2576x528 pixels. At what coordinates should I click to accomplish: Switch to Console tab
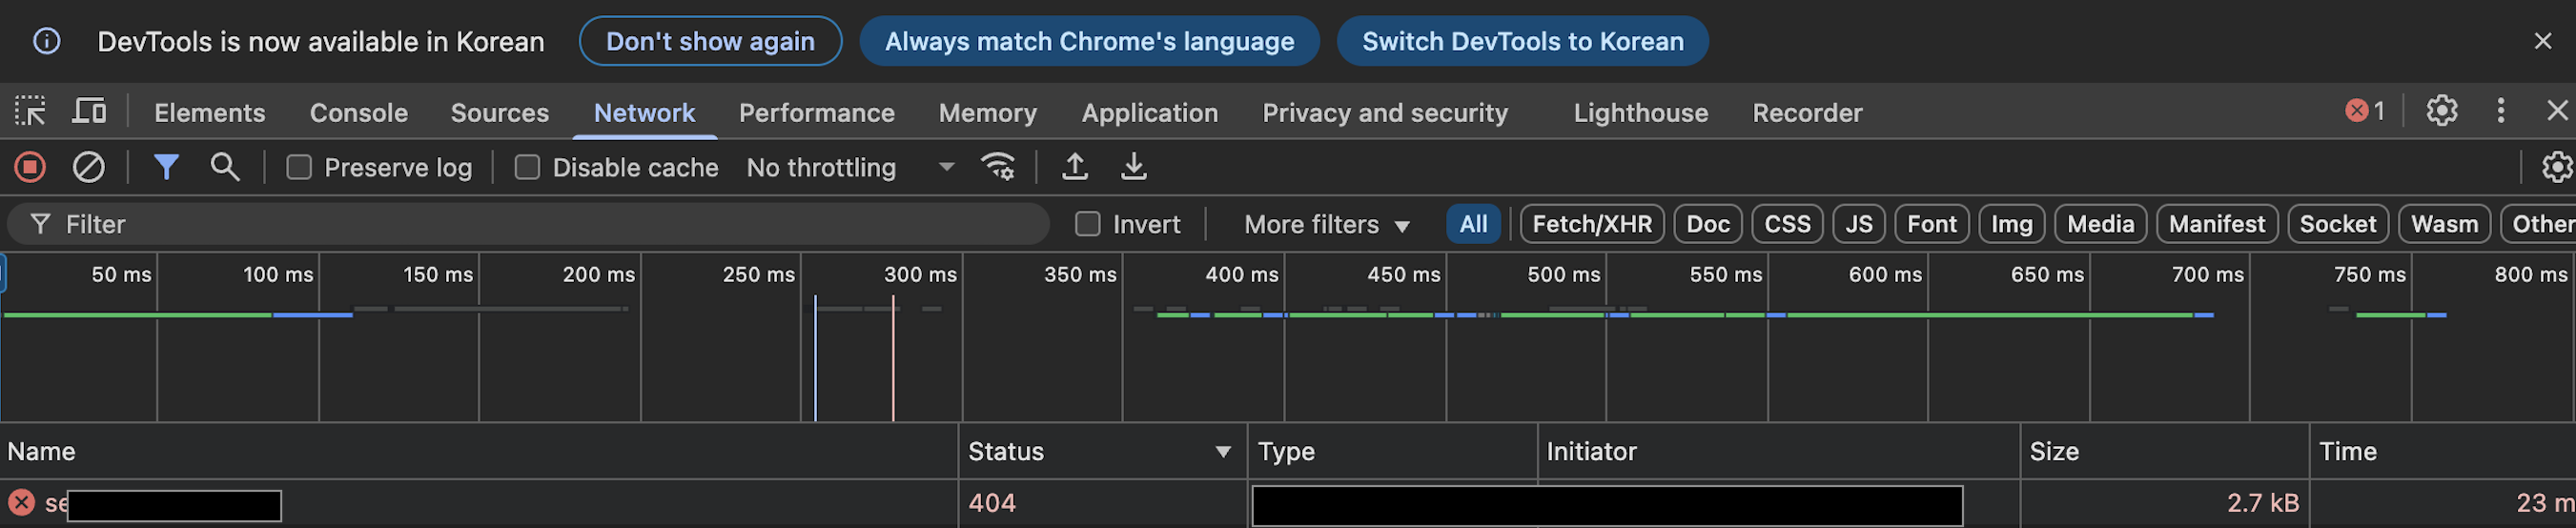coord(359,112)
